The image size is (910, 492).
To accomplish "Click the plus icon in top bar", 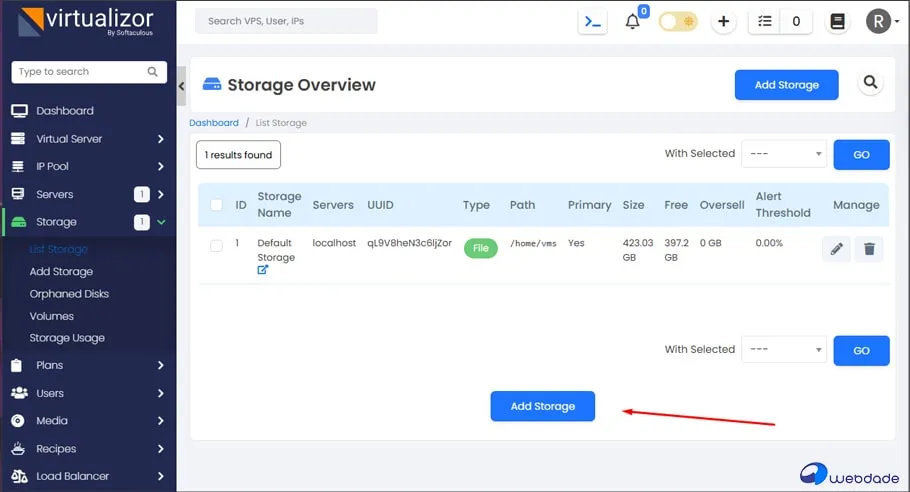I will pos(724,22).
